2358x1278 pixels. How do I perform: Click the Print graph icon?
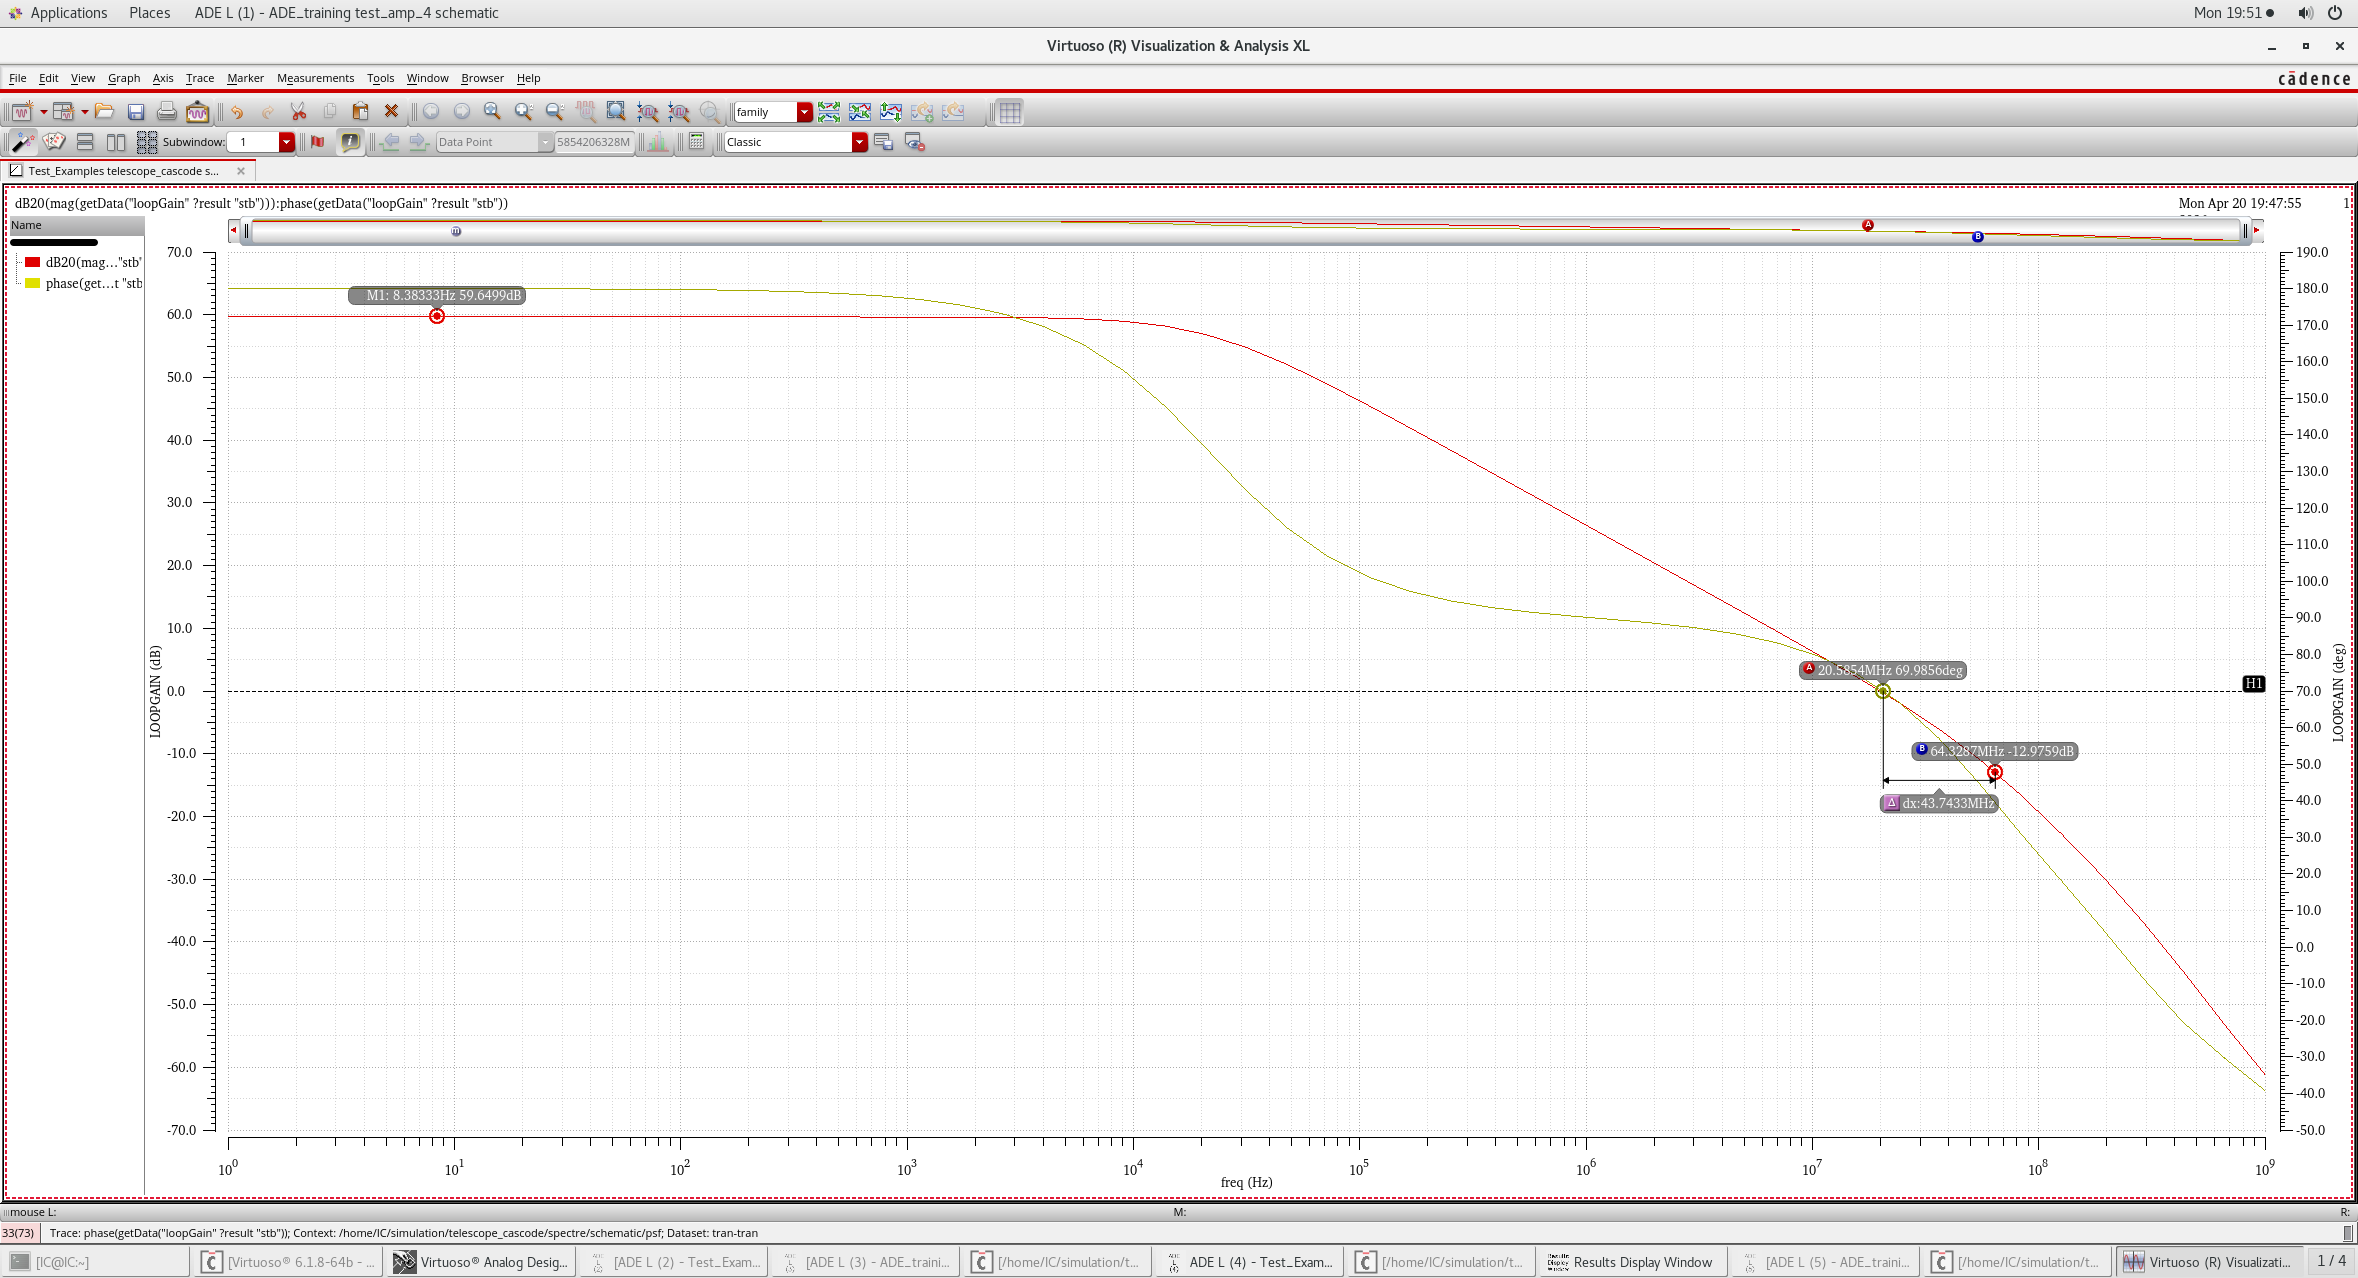(167, 112)
